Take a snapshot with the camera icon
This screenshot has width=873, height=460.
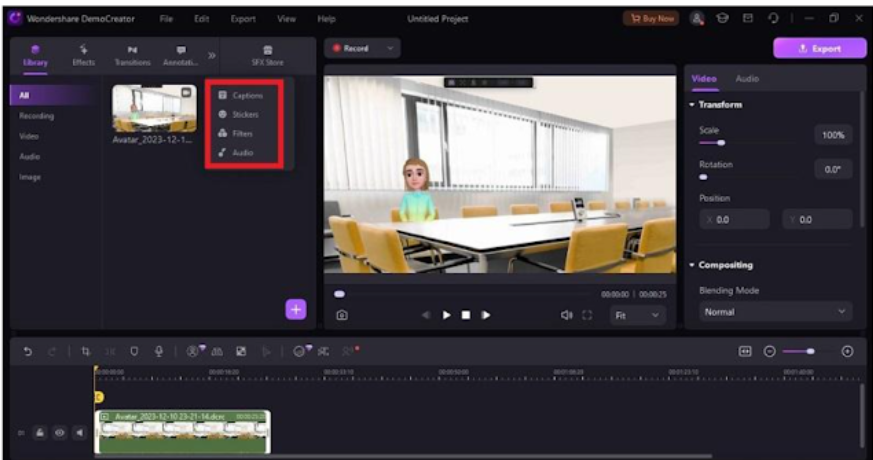[x=342, y=315]
